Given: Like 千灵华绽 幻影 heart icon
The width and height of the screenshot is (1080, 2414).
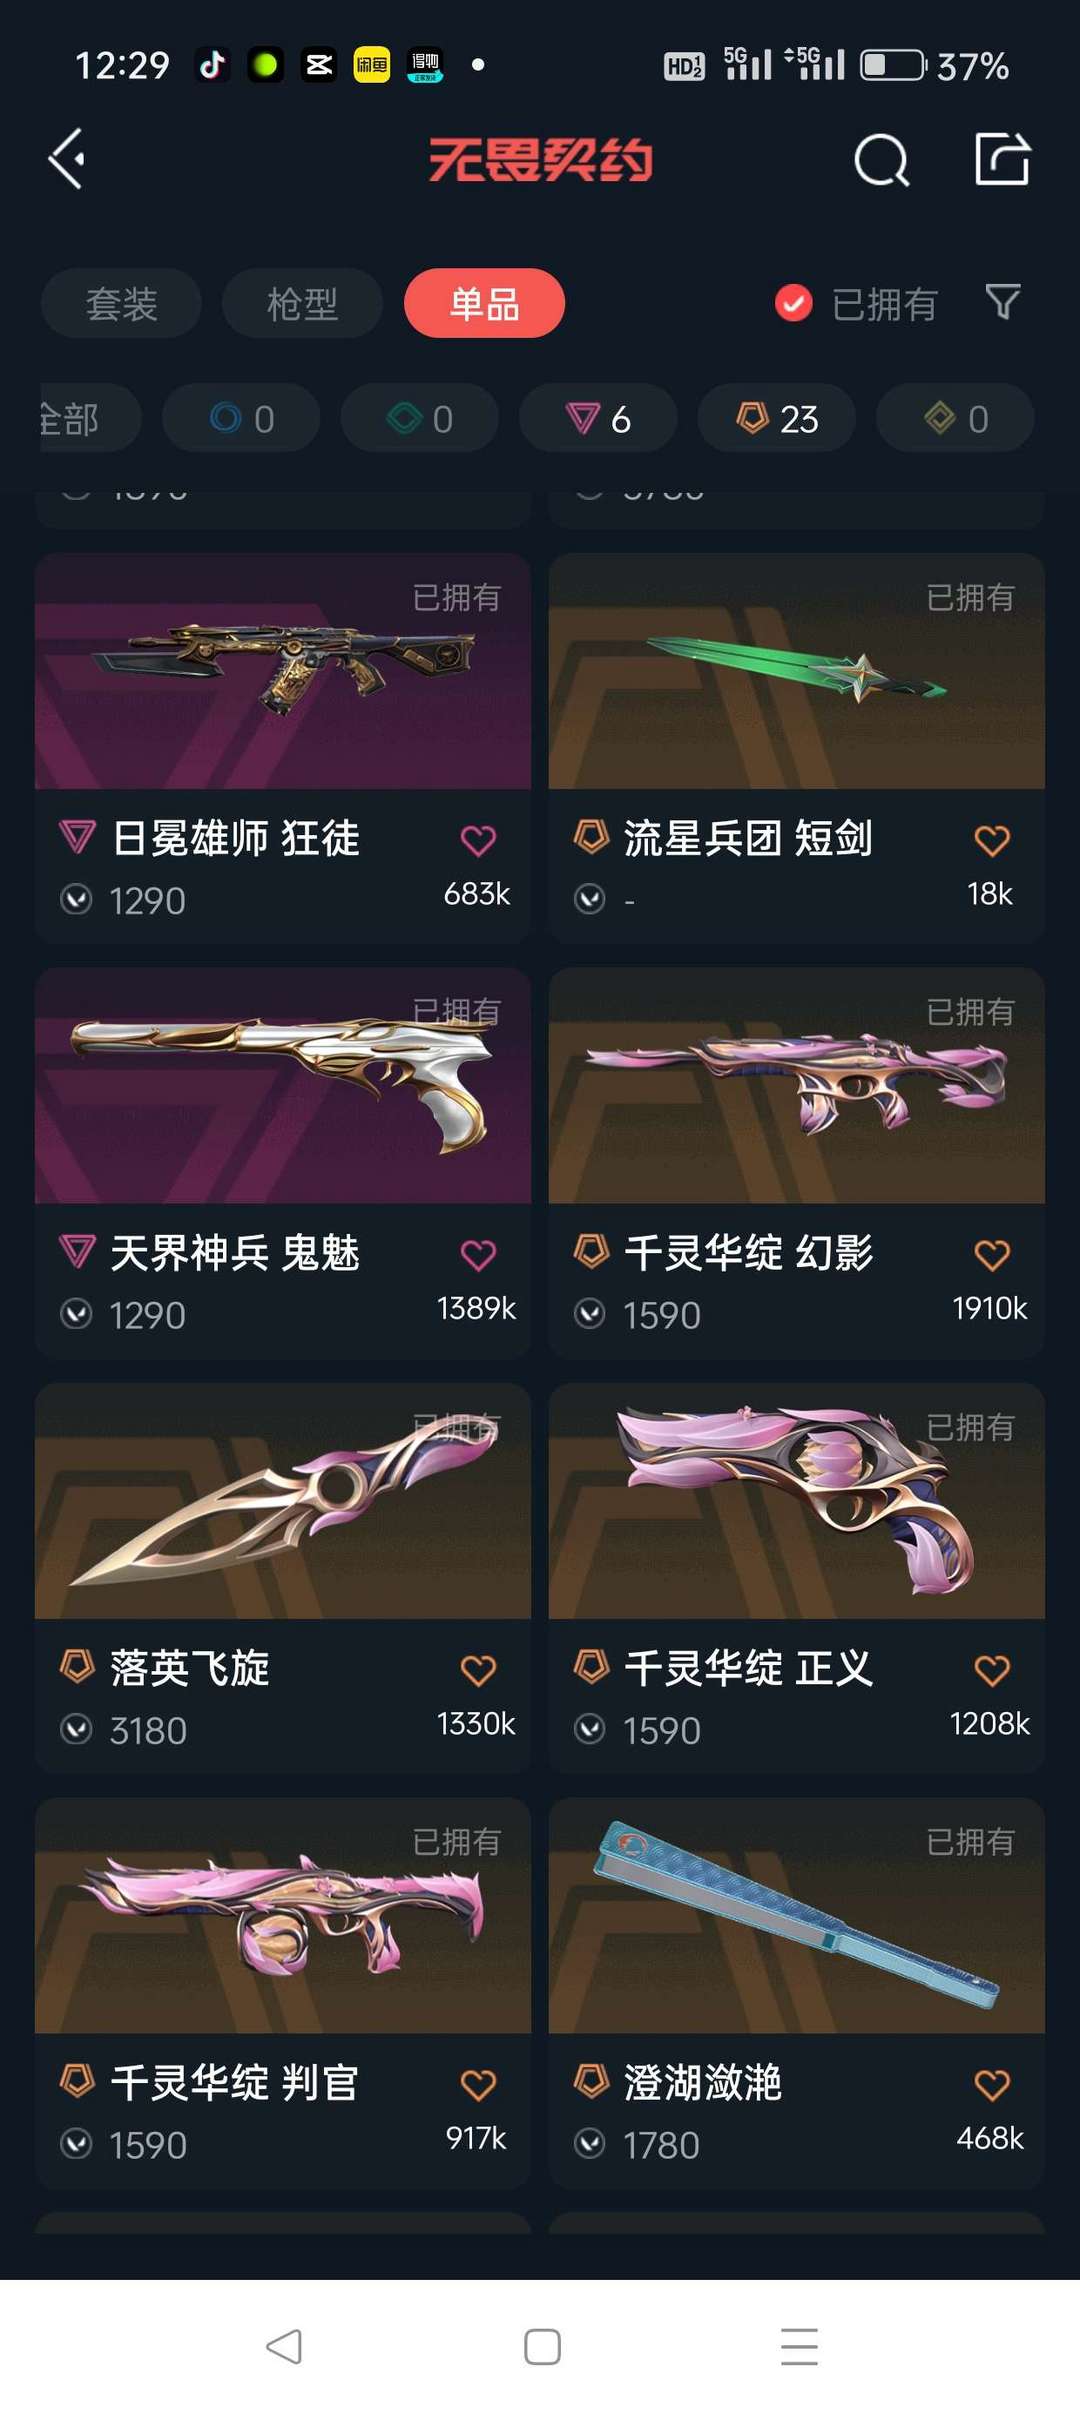Looking at the screenshot, I should point(991,1254).
